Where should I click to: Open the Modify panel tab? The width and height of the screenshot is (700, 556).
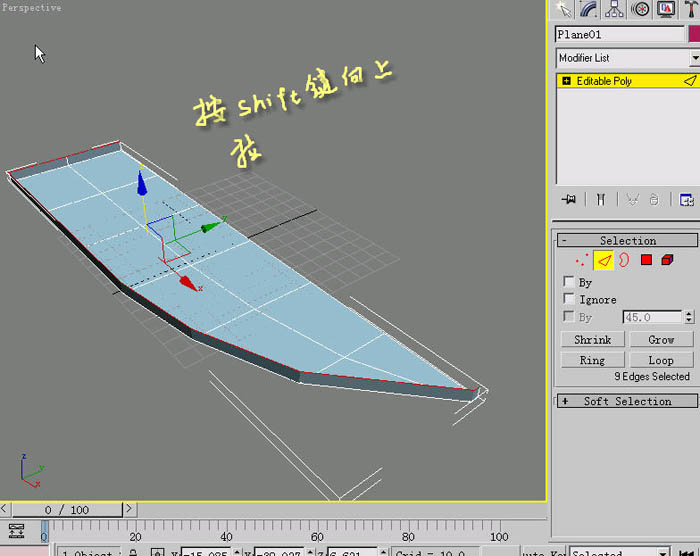589,9
